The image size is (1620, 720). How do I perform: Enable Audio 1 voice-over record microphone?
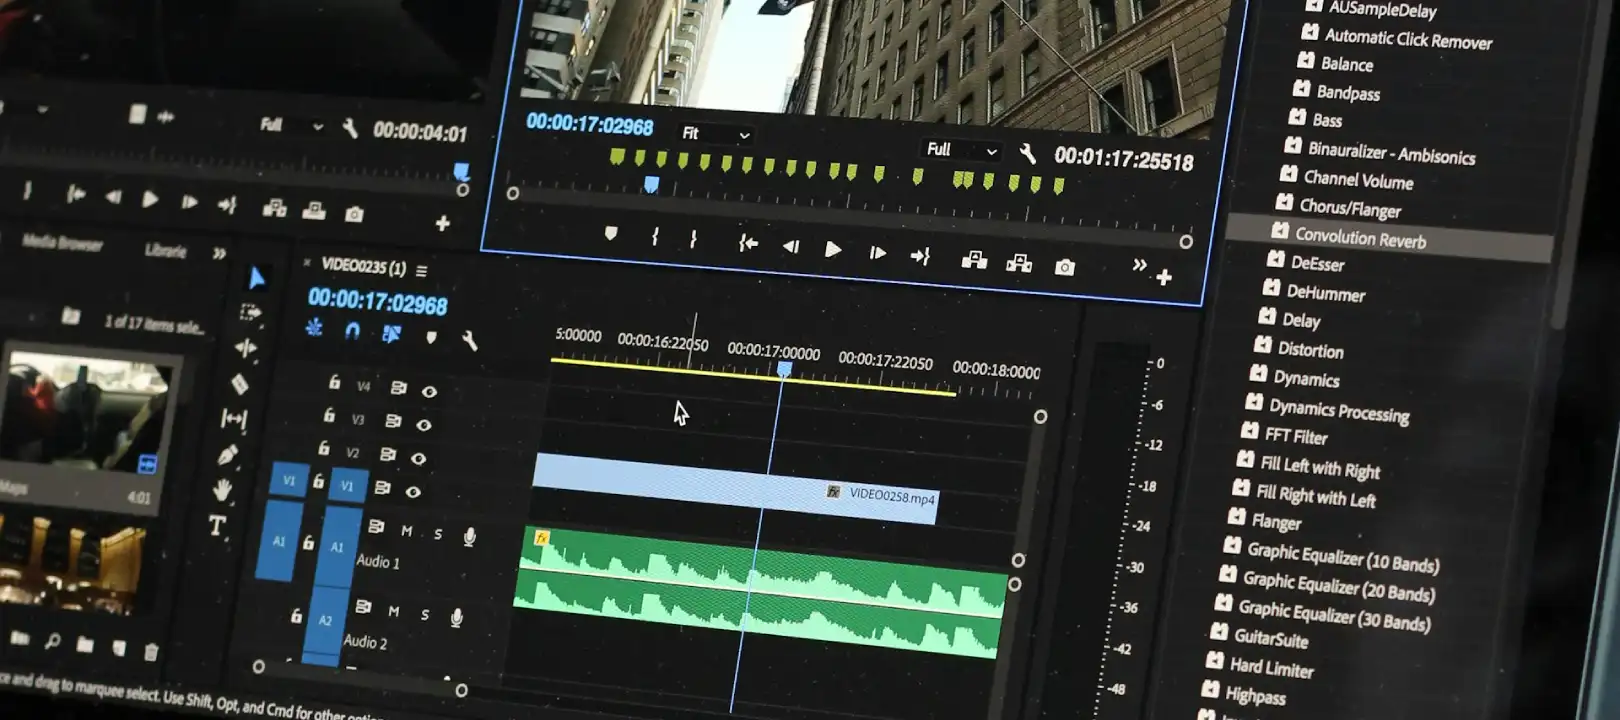click(x=469, y=537)
